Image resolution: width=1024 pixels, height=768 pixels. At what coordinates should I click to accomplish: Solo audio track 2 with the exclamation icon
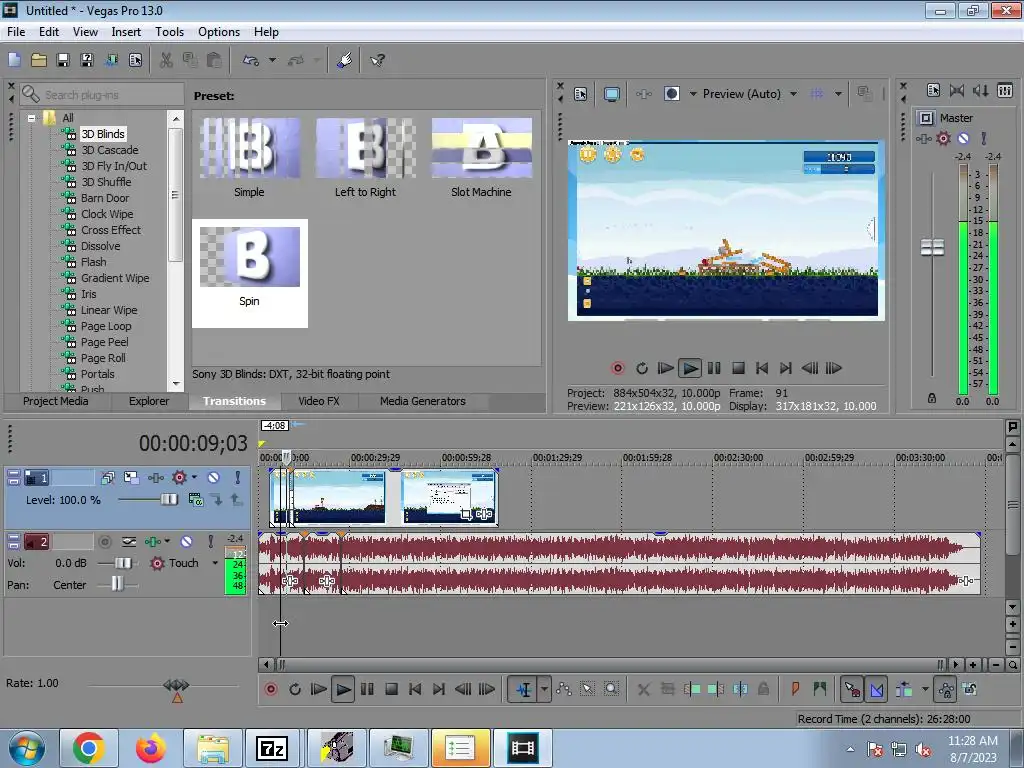[210, 541]
